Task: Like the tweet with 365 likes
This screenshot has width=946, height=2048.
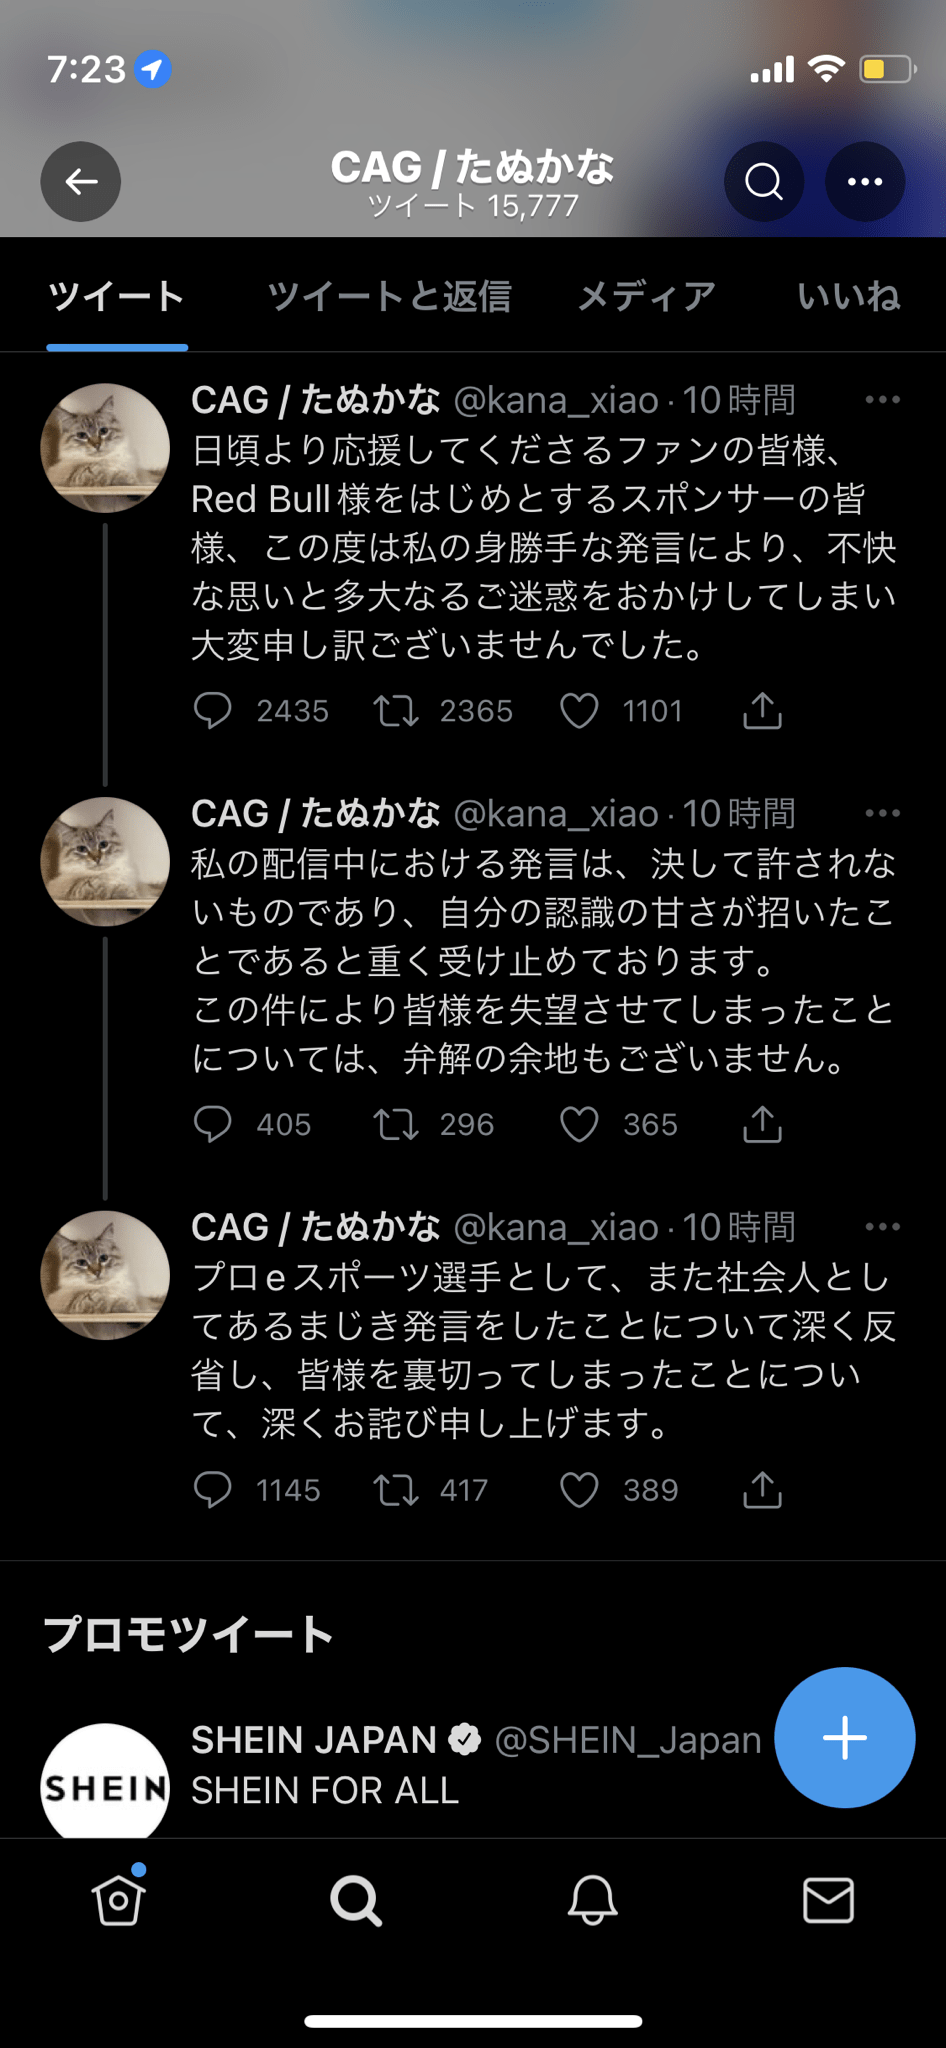Action: pyautogui.click(x=579, y=1125)
